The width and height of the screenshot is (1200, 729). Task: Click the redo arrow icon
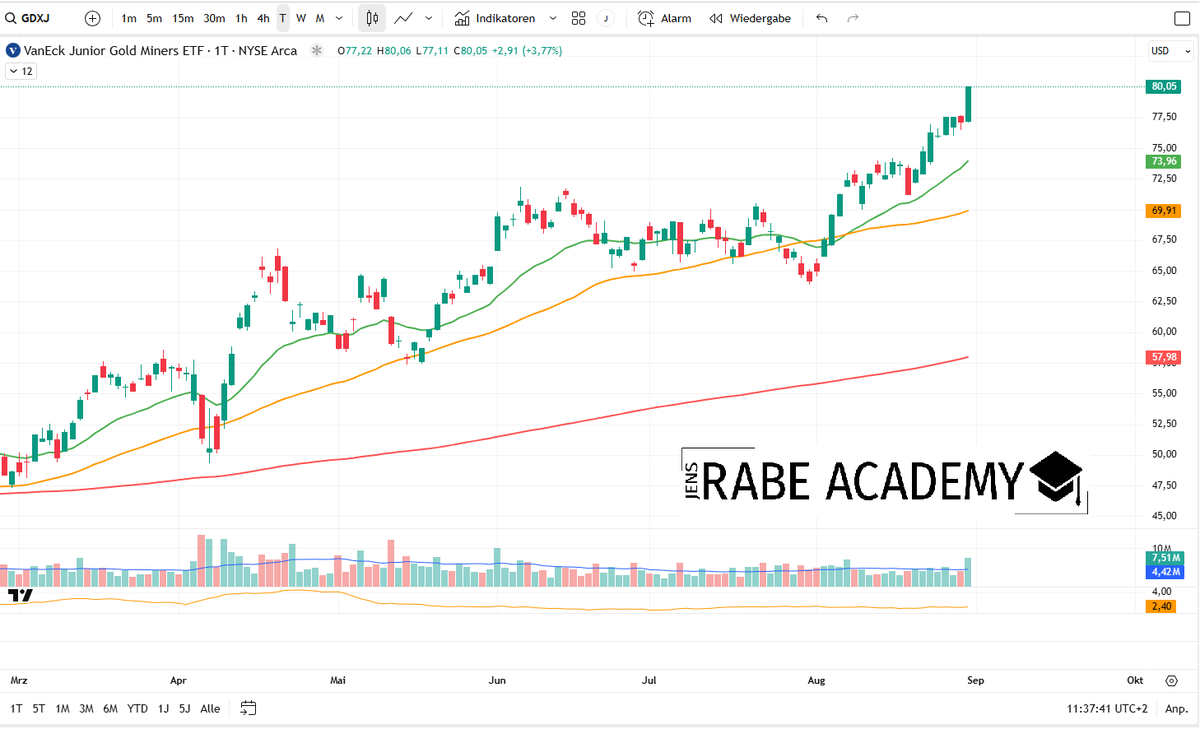pyautogui.click(x=853, y=18)
